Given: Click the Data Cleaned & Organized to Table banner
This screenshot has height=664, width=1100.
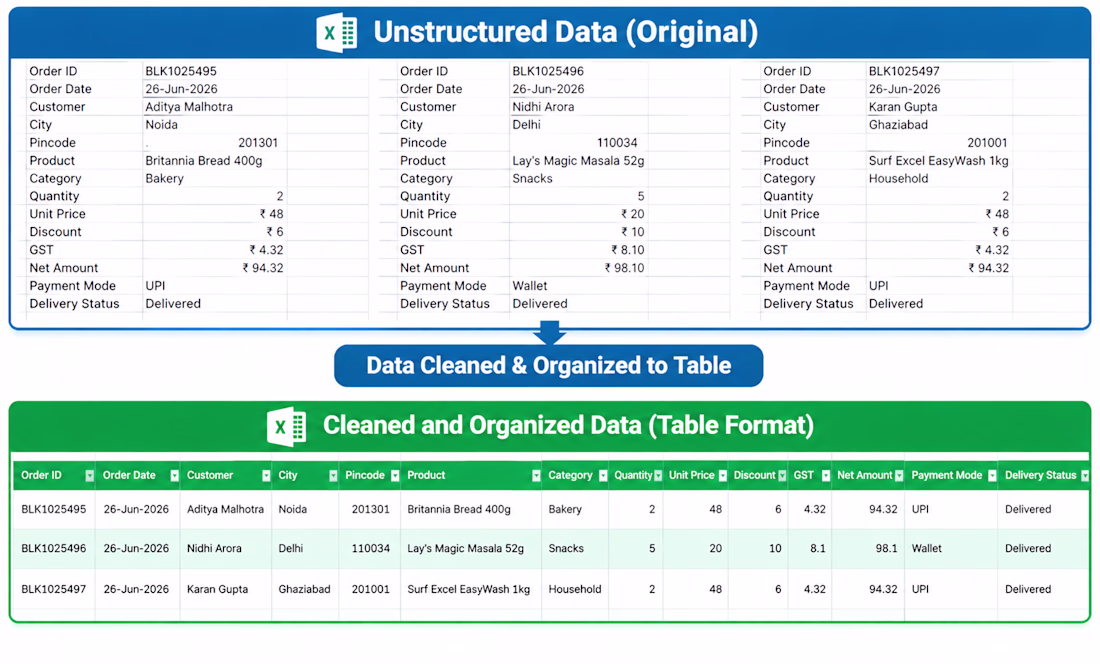Looking at the screenshot, I should click(549, 366).
